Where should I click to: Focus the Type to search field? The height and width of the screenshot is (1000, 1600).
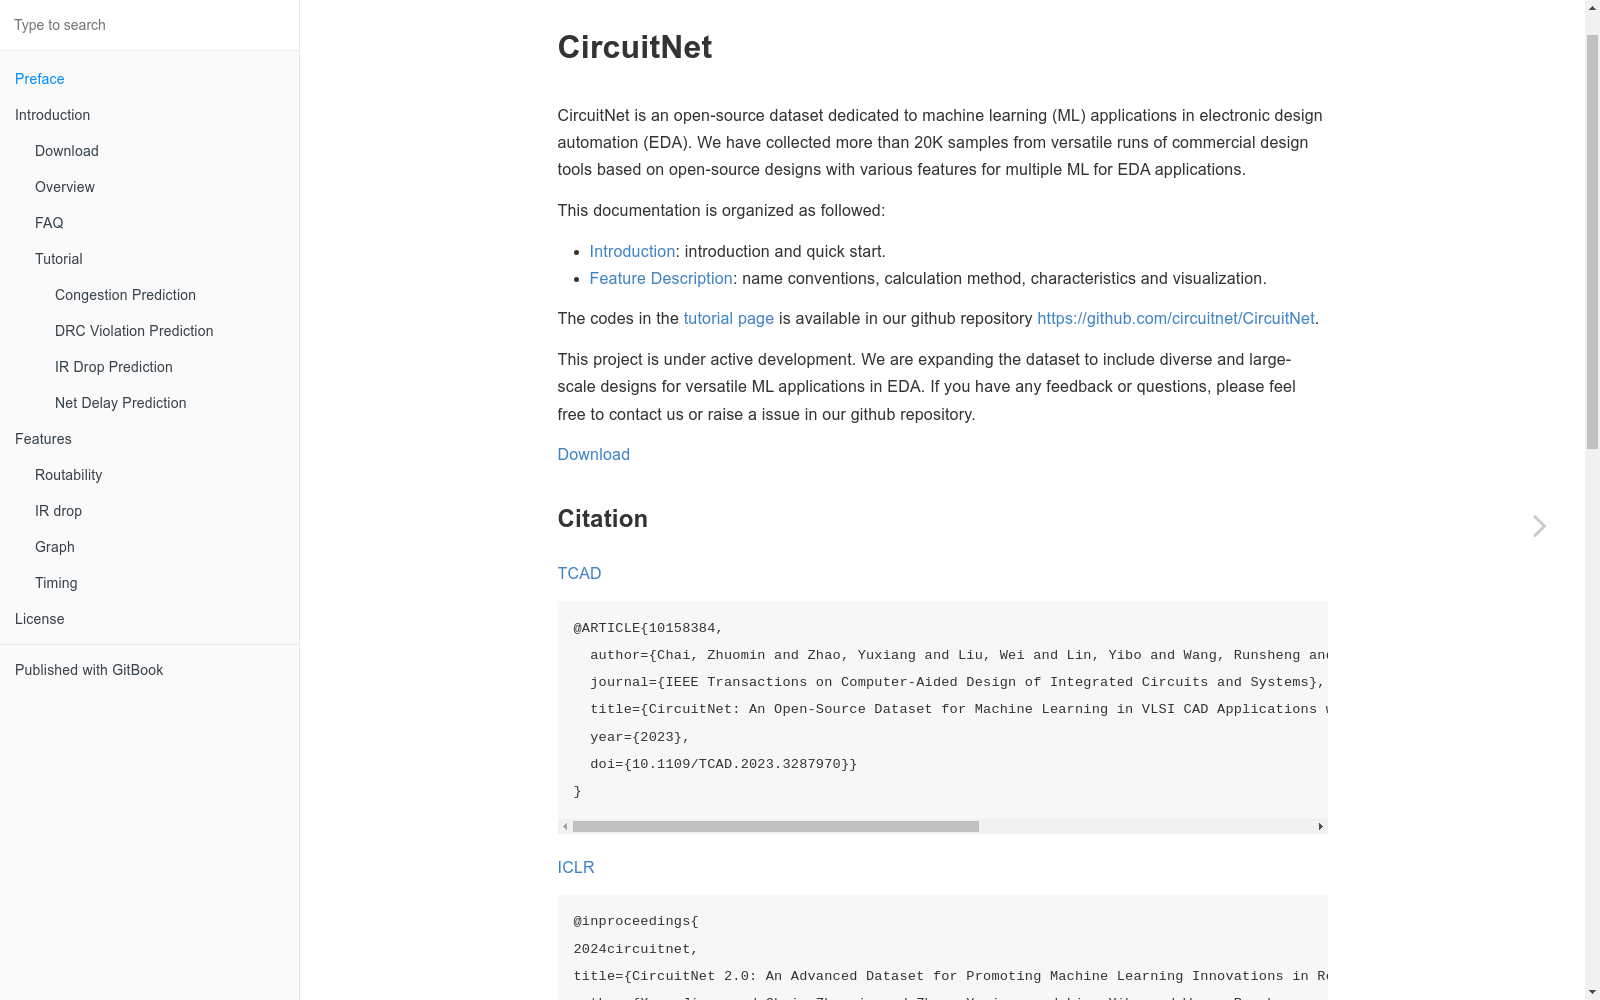coord(150,25)
